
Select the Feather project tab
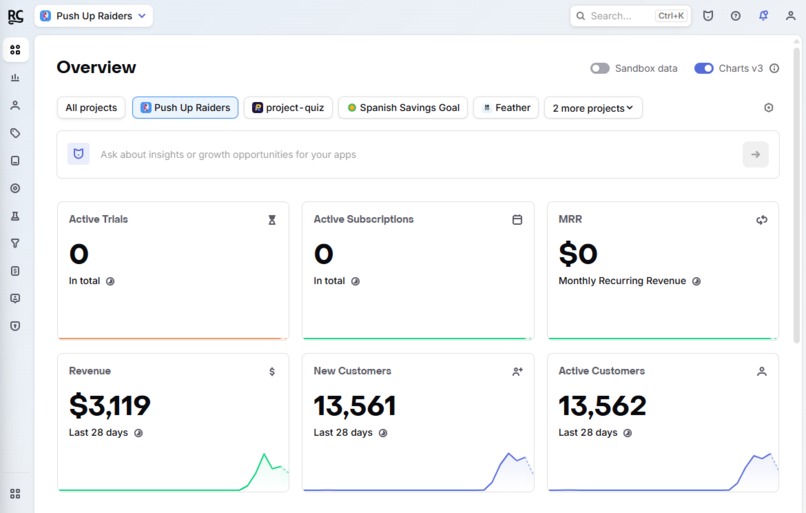[506, 108]
